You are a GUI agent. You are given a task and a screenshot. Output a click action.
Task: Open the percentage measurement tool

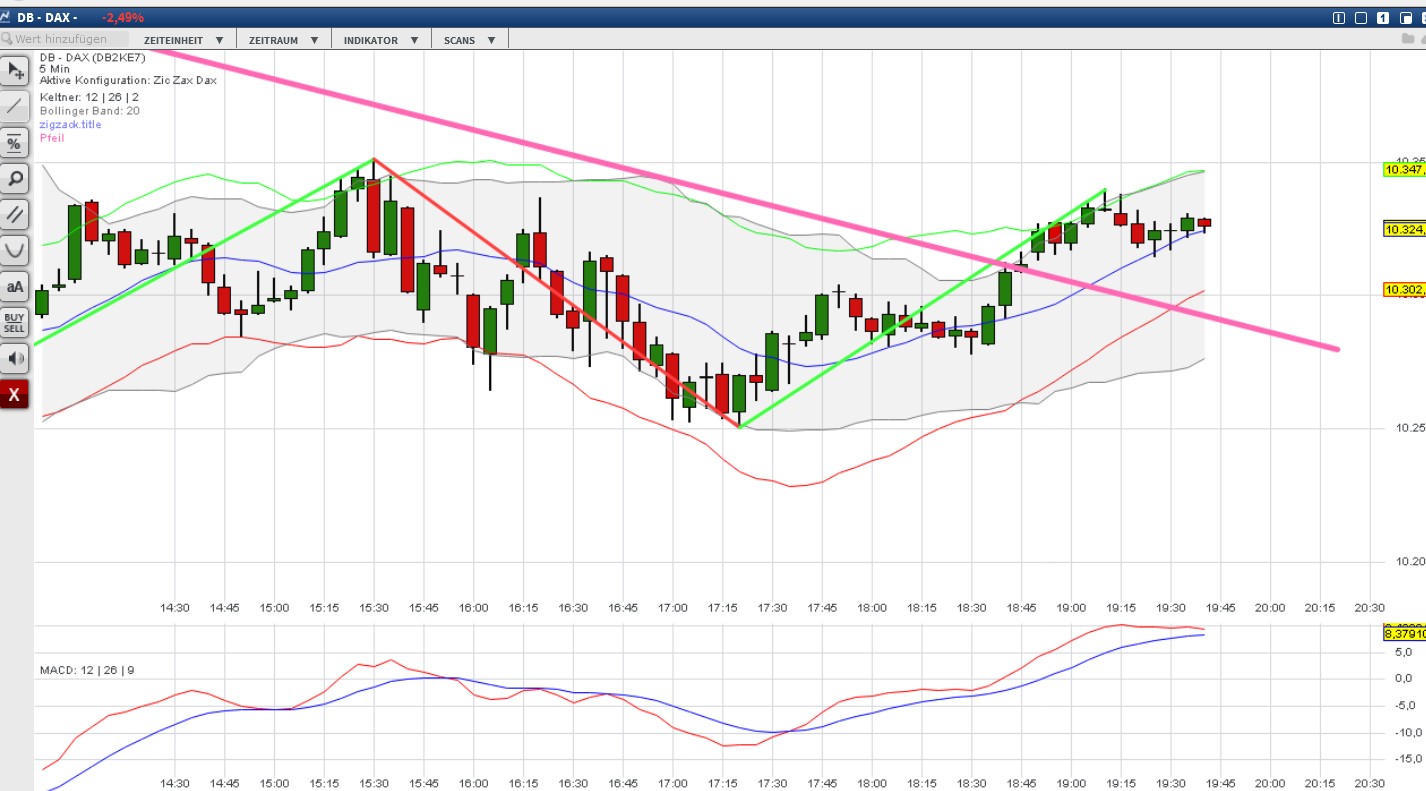(14, 143)
